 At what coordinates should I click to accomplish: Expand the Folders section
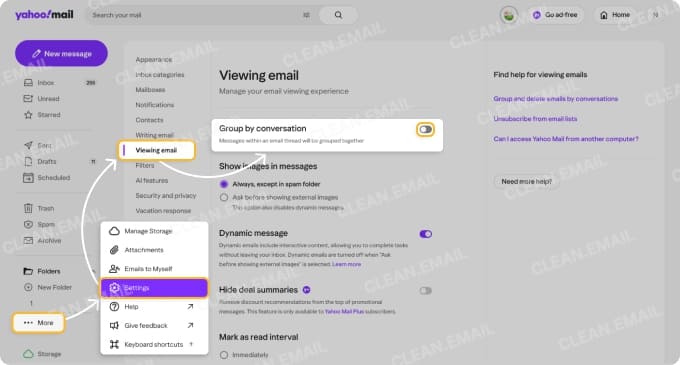pyautogui.click(x=49, y=271)
